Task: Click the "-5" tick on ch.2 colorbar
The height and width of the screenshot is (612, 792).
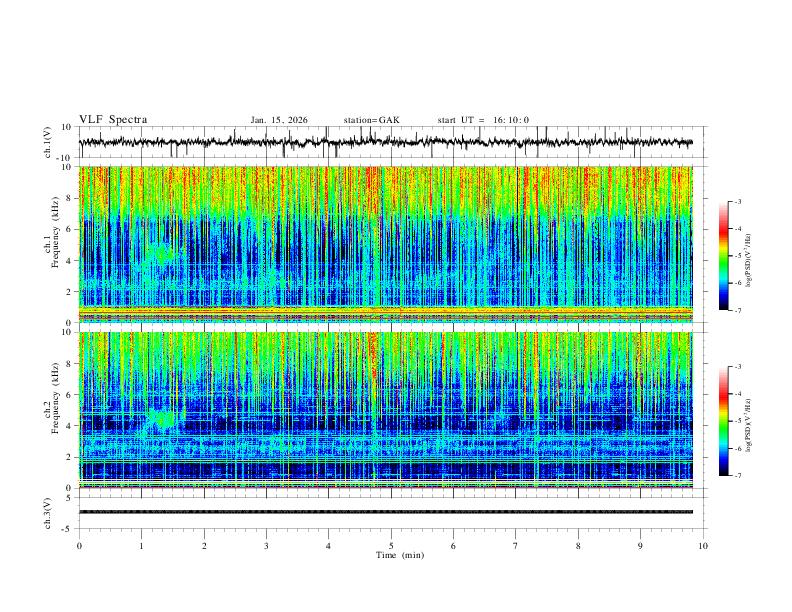Action: (x=737, y=421)
